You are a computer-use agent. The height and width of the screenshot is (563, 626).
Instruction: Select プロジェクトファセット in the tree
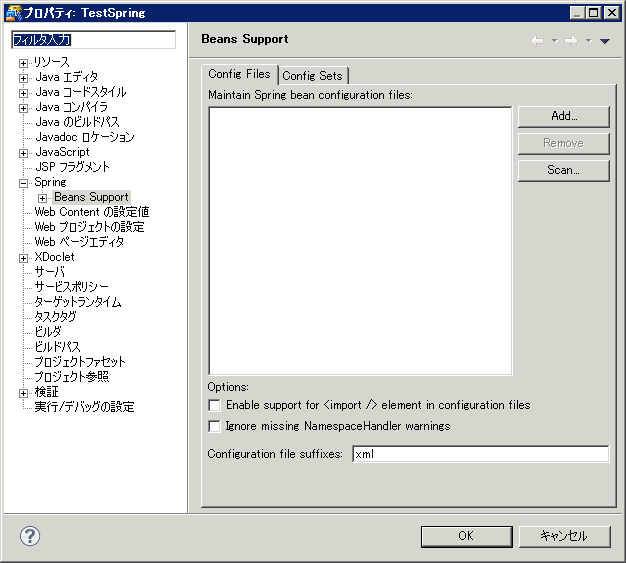click(x=80, y=362)
